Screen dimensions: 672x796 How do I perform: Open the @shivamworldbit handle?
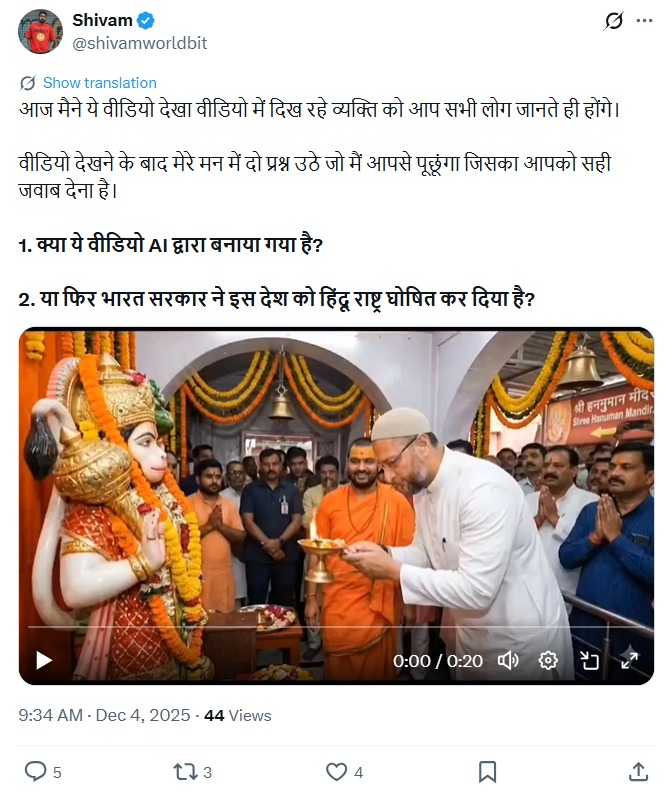(140, 43)
